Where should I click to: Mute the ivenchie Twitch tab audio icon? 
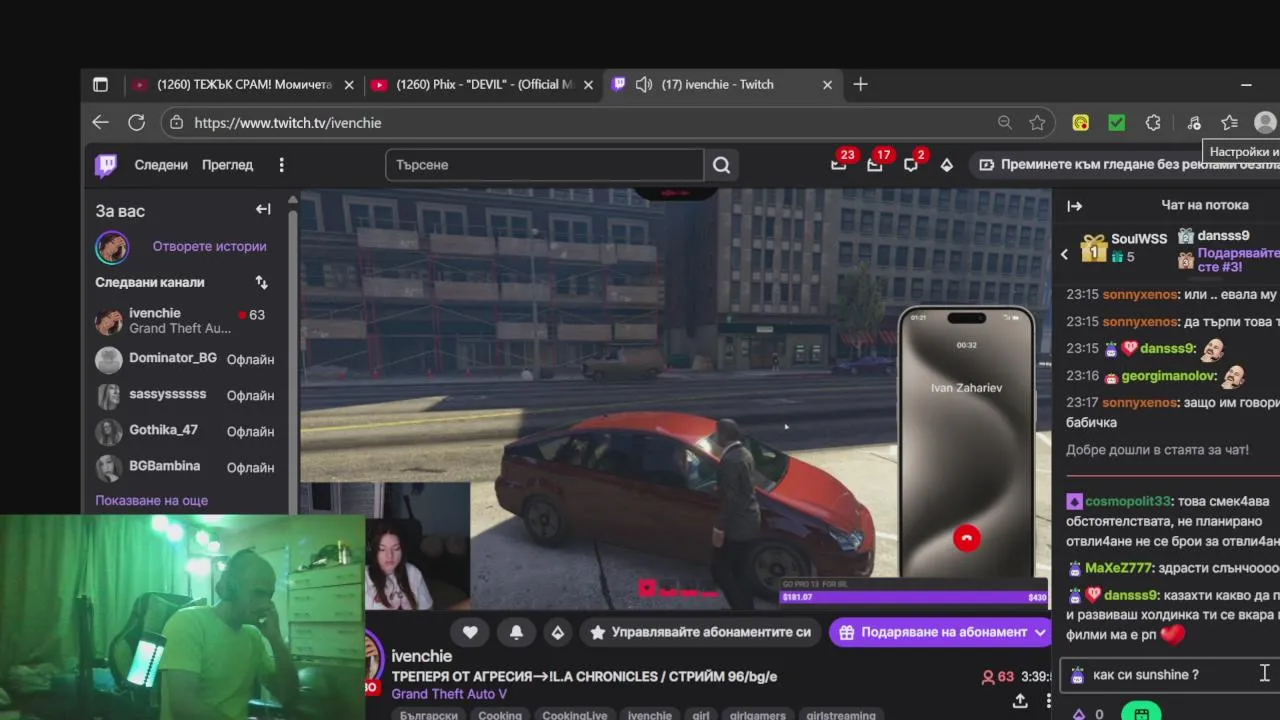(x=644, y=85)
